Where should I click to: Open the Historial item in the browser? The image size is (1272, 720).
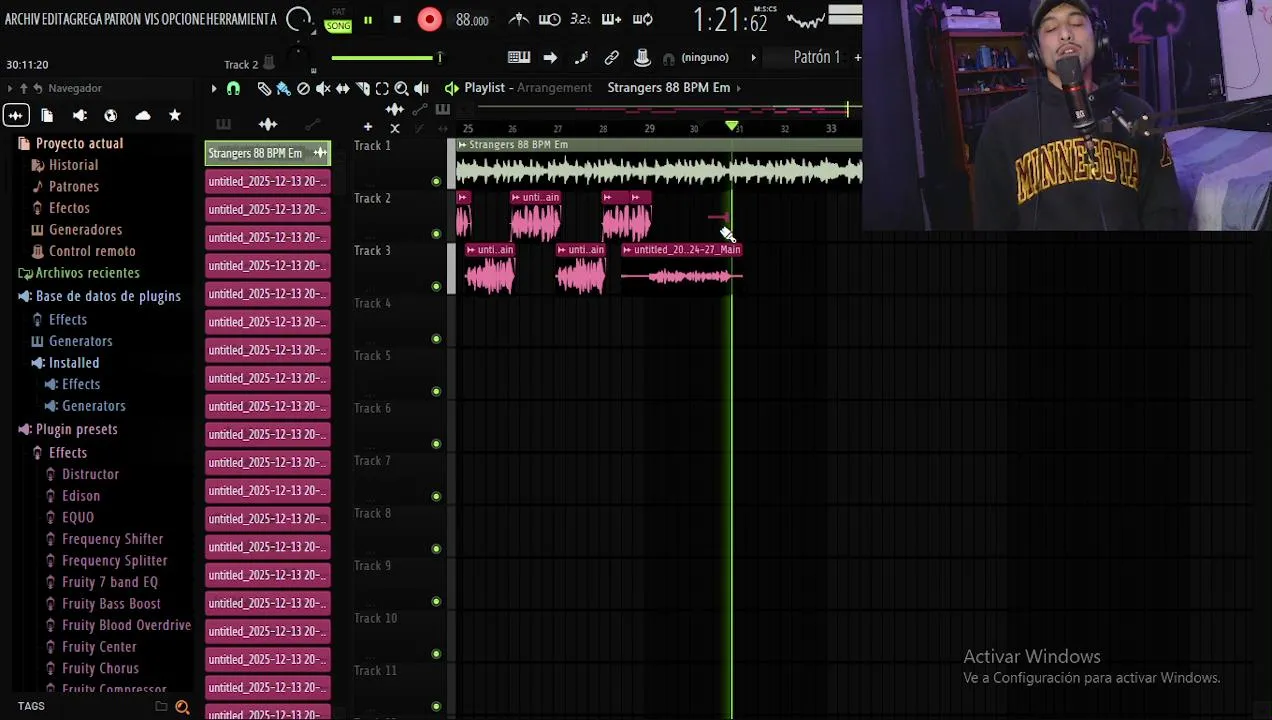click(x=73, y=165)
